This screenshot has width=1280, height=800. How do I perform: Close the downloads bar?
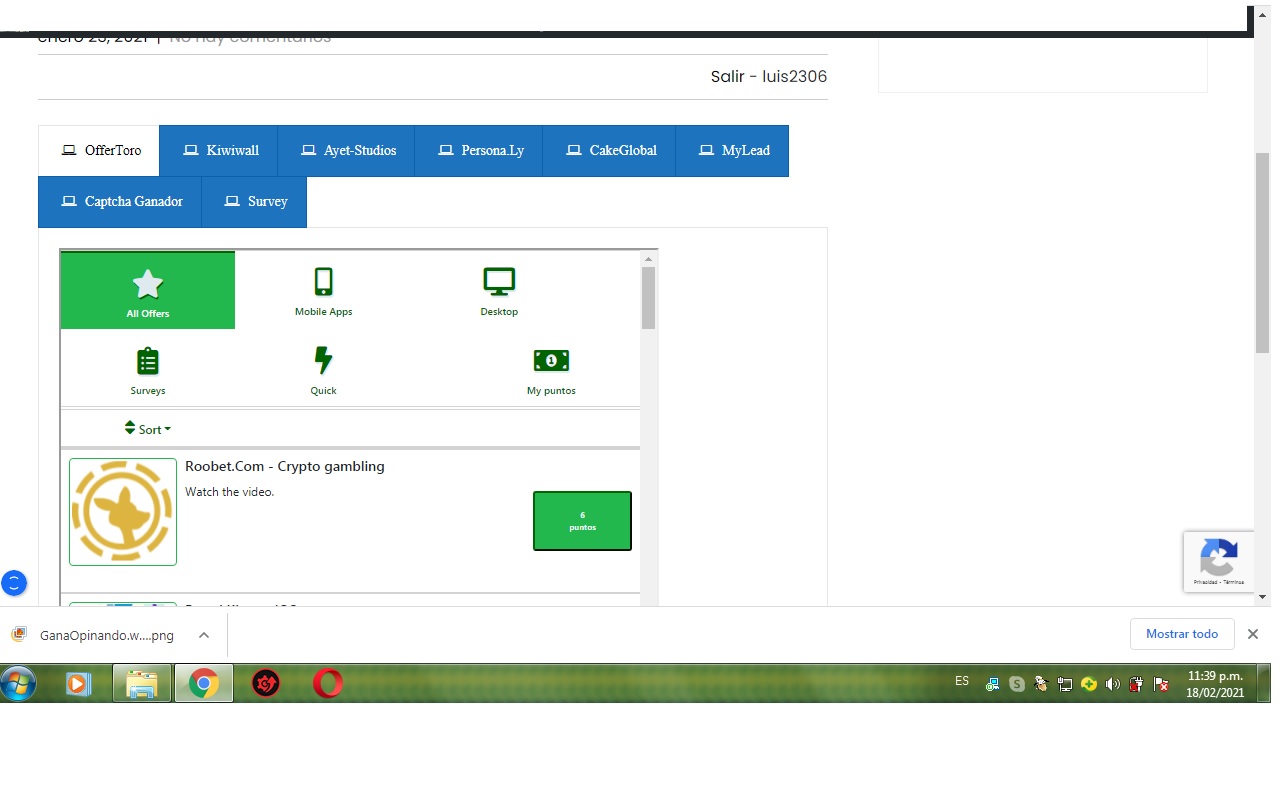pos(1253,634)
